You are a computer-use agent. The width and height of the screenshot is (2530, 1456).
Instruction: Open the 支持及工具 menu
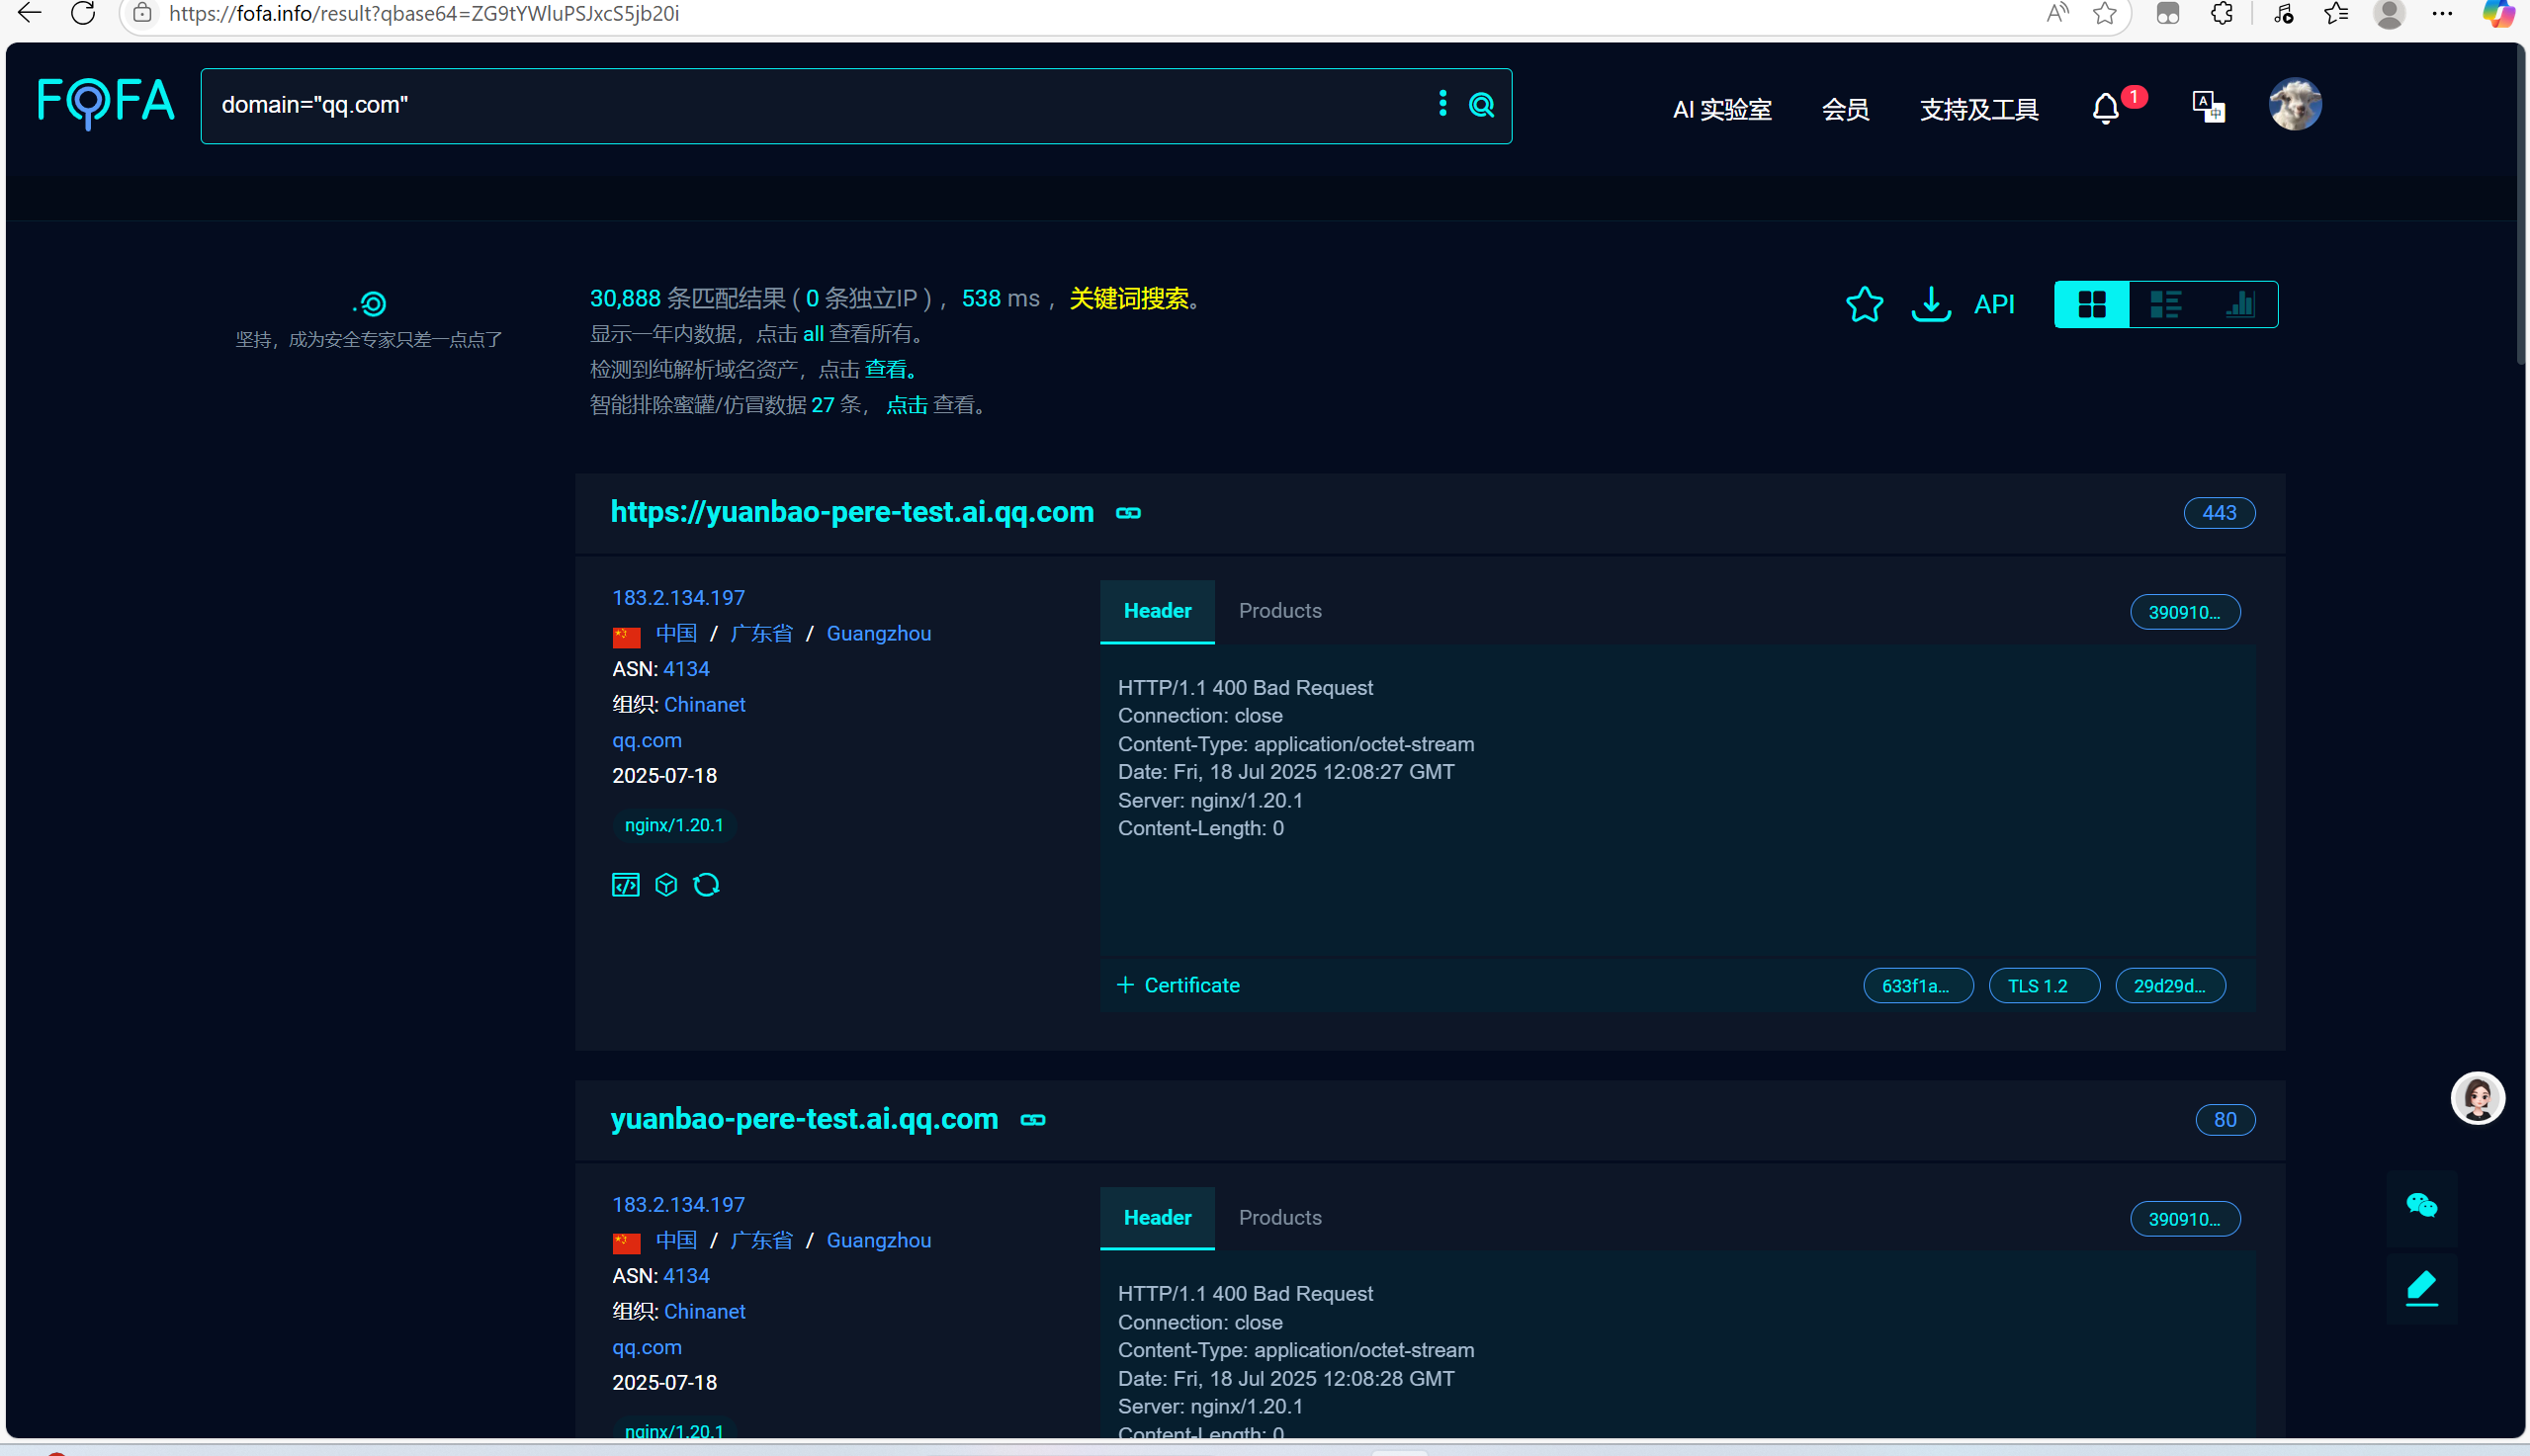pos(1978,109)
